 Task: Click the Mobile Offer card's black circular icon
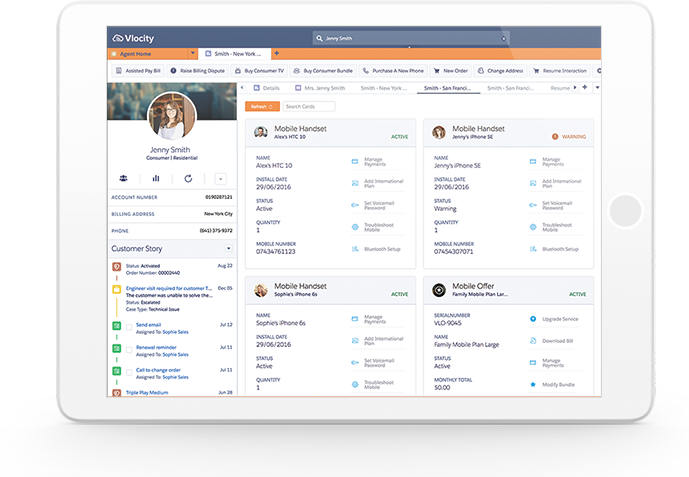click(439, 290)
